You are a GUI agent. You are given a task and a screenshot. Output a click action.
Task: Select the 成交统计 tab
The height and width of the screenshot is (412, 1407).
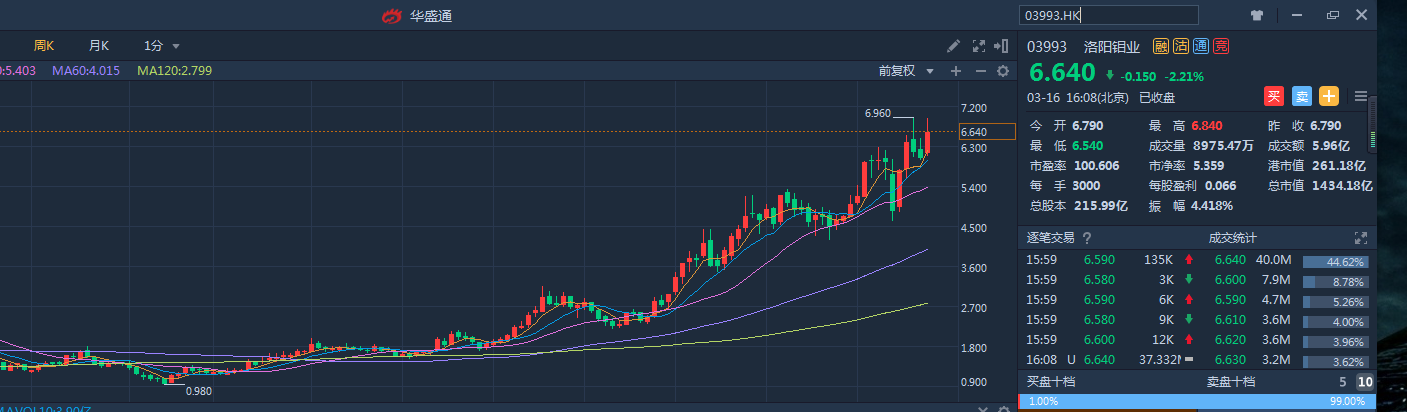click(1233, 238)
